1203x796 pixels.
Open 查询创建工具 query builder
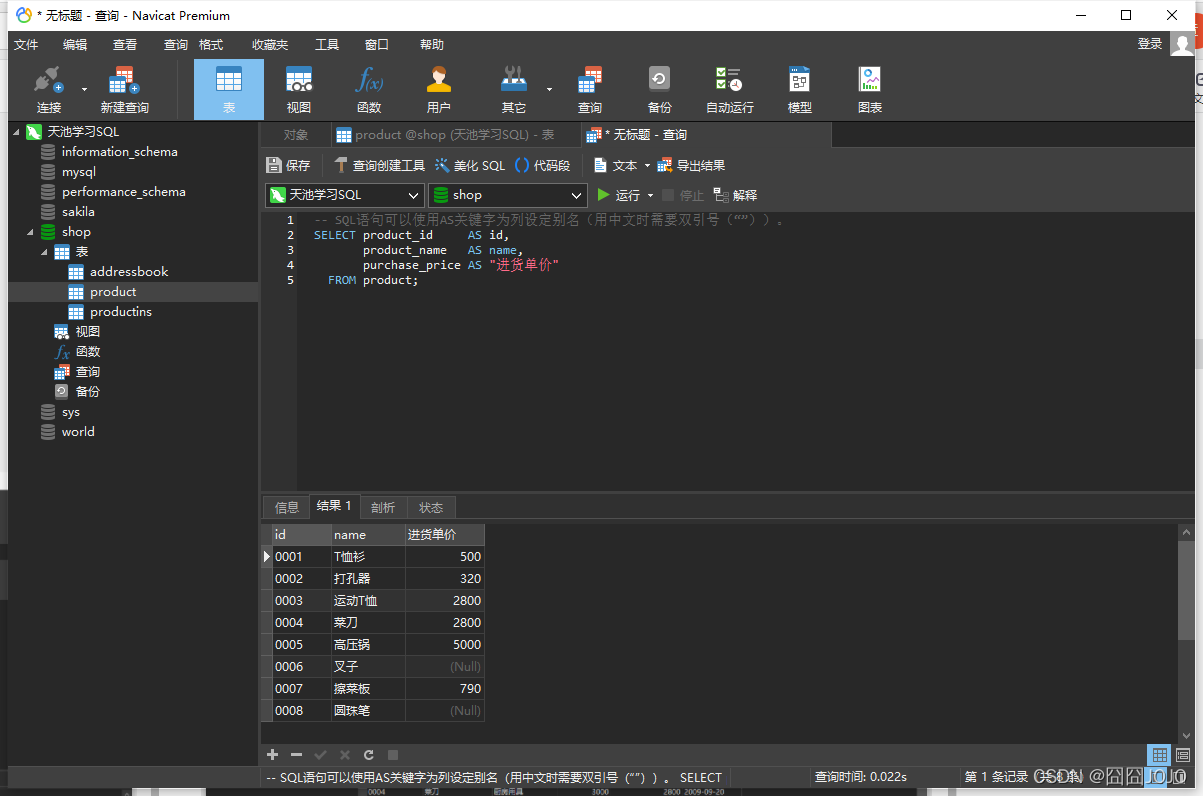click(379, 165)
